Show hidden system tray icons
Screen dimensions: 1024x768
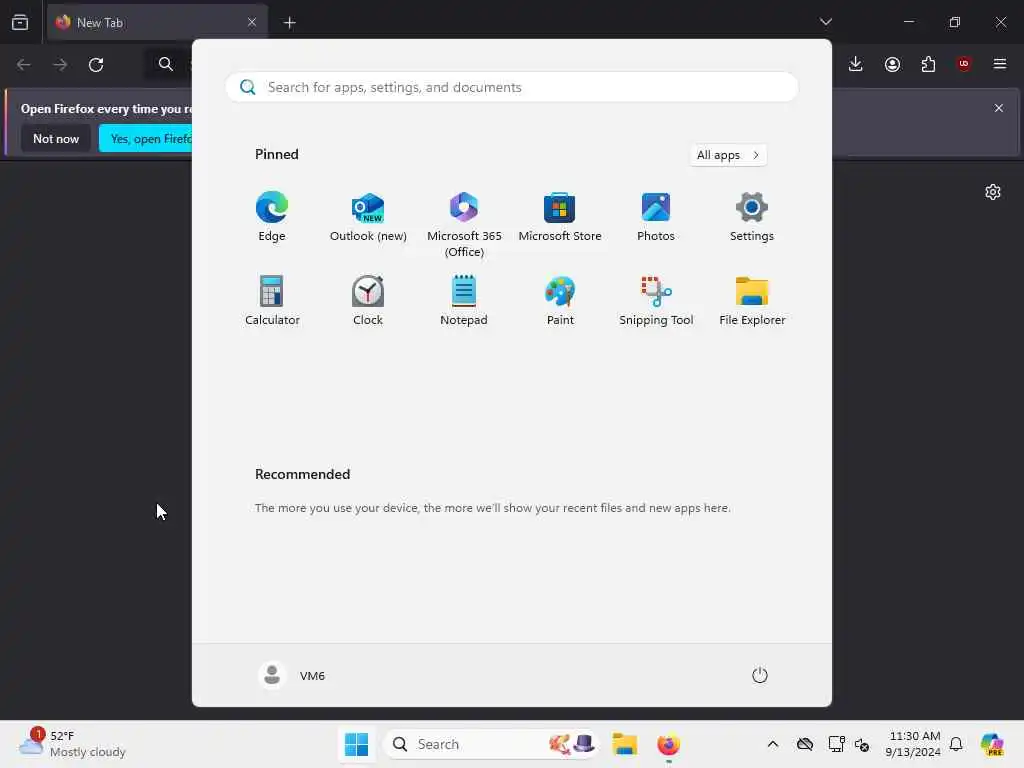773,744
